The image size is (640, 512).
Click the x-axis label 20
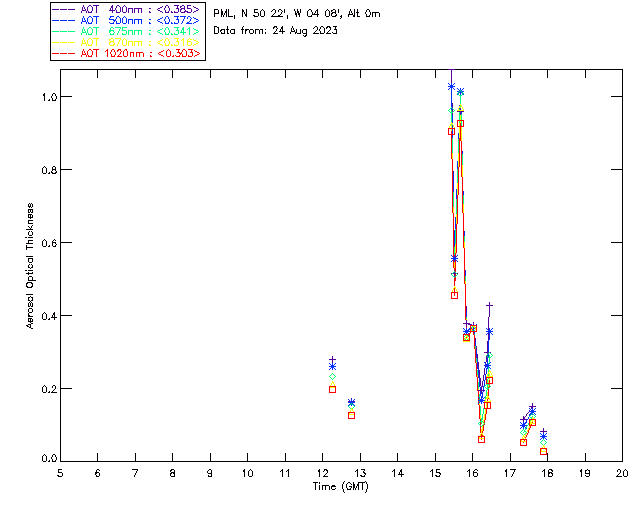622,474
